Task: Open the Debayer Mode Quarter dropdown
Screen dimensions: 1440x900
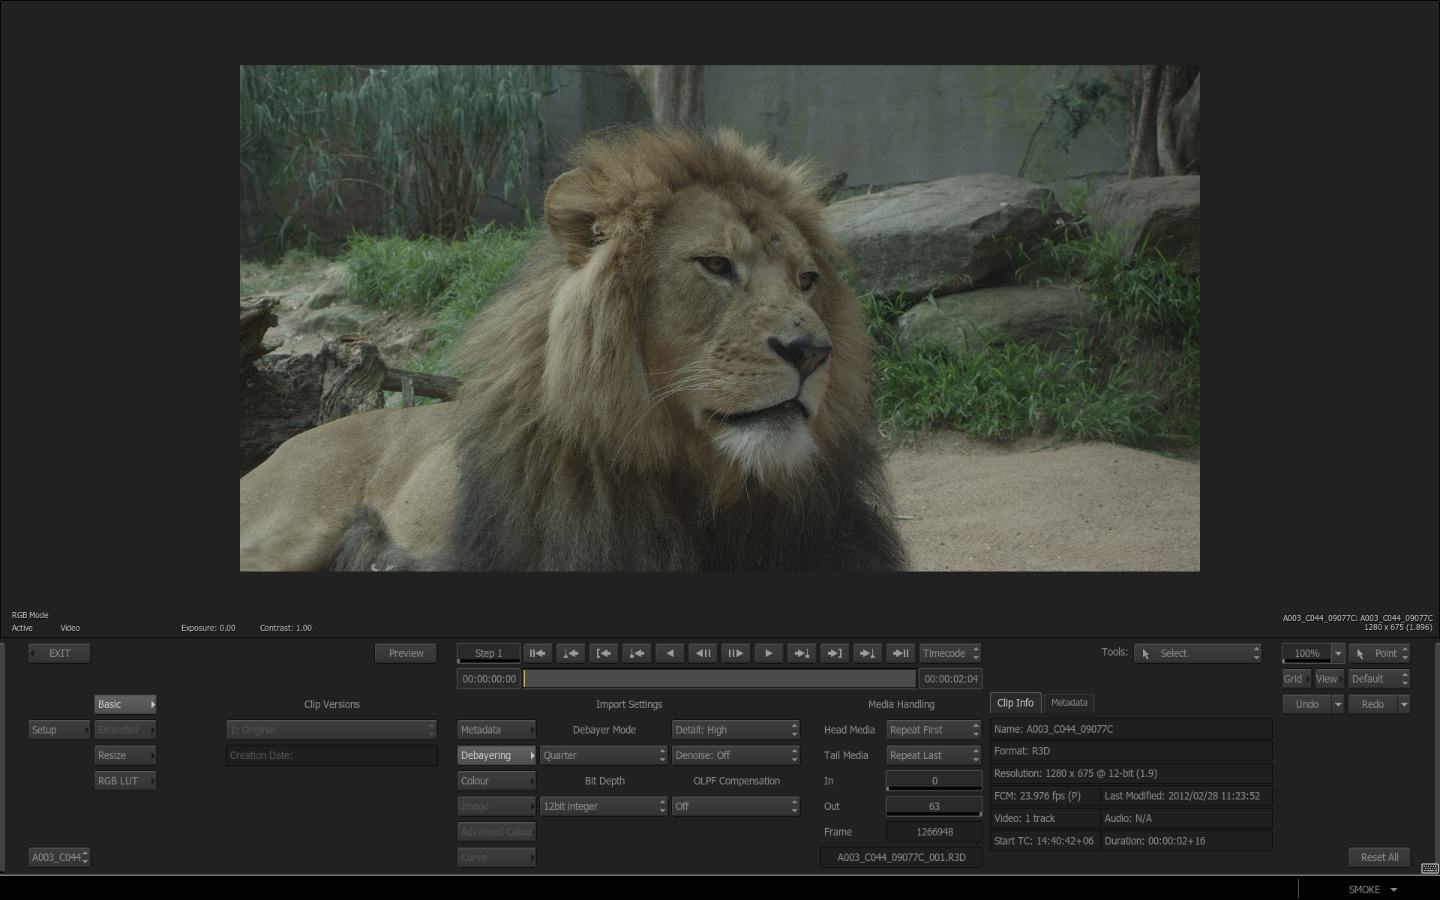Action: [603, 755]
